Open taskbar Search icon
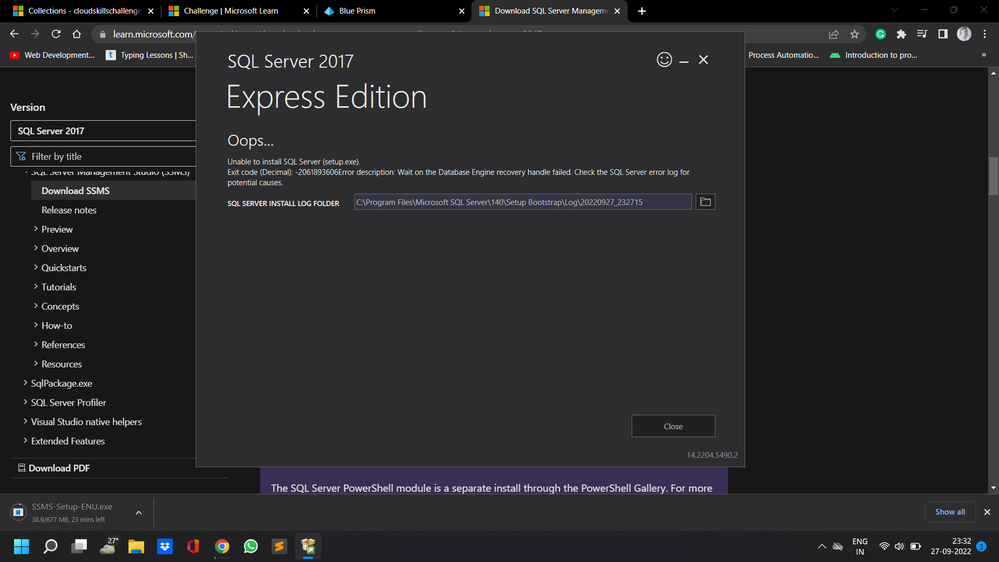 [x=50, y=546]
